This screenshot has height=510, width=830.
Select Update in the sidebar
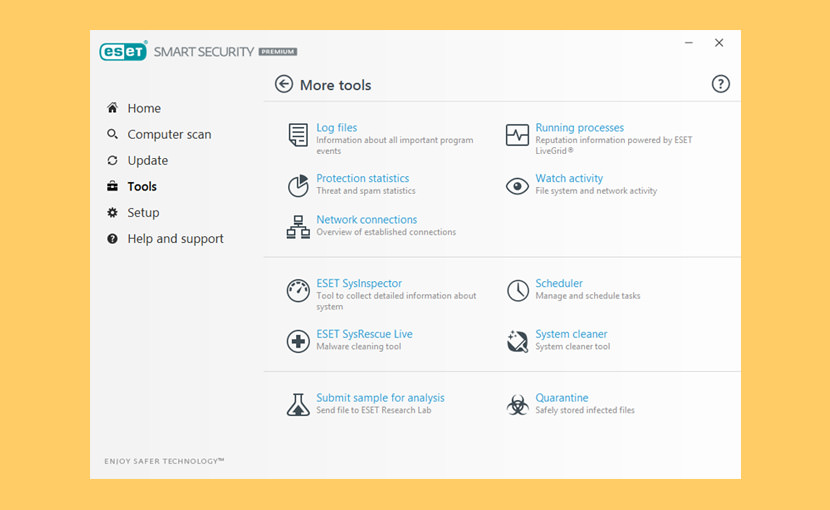pos(148,160)
